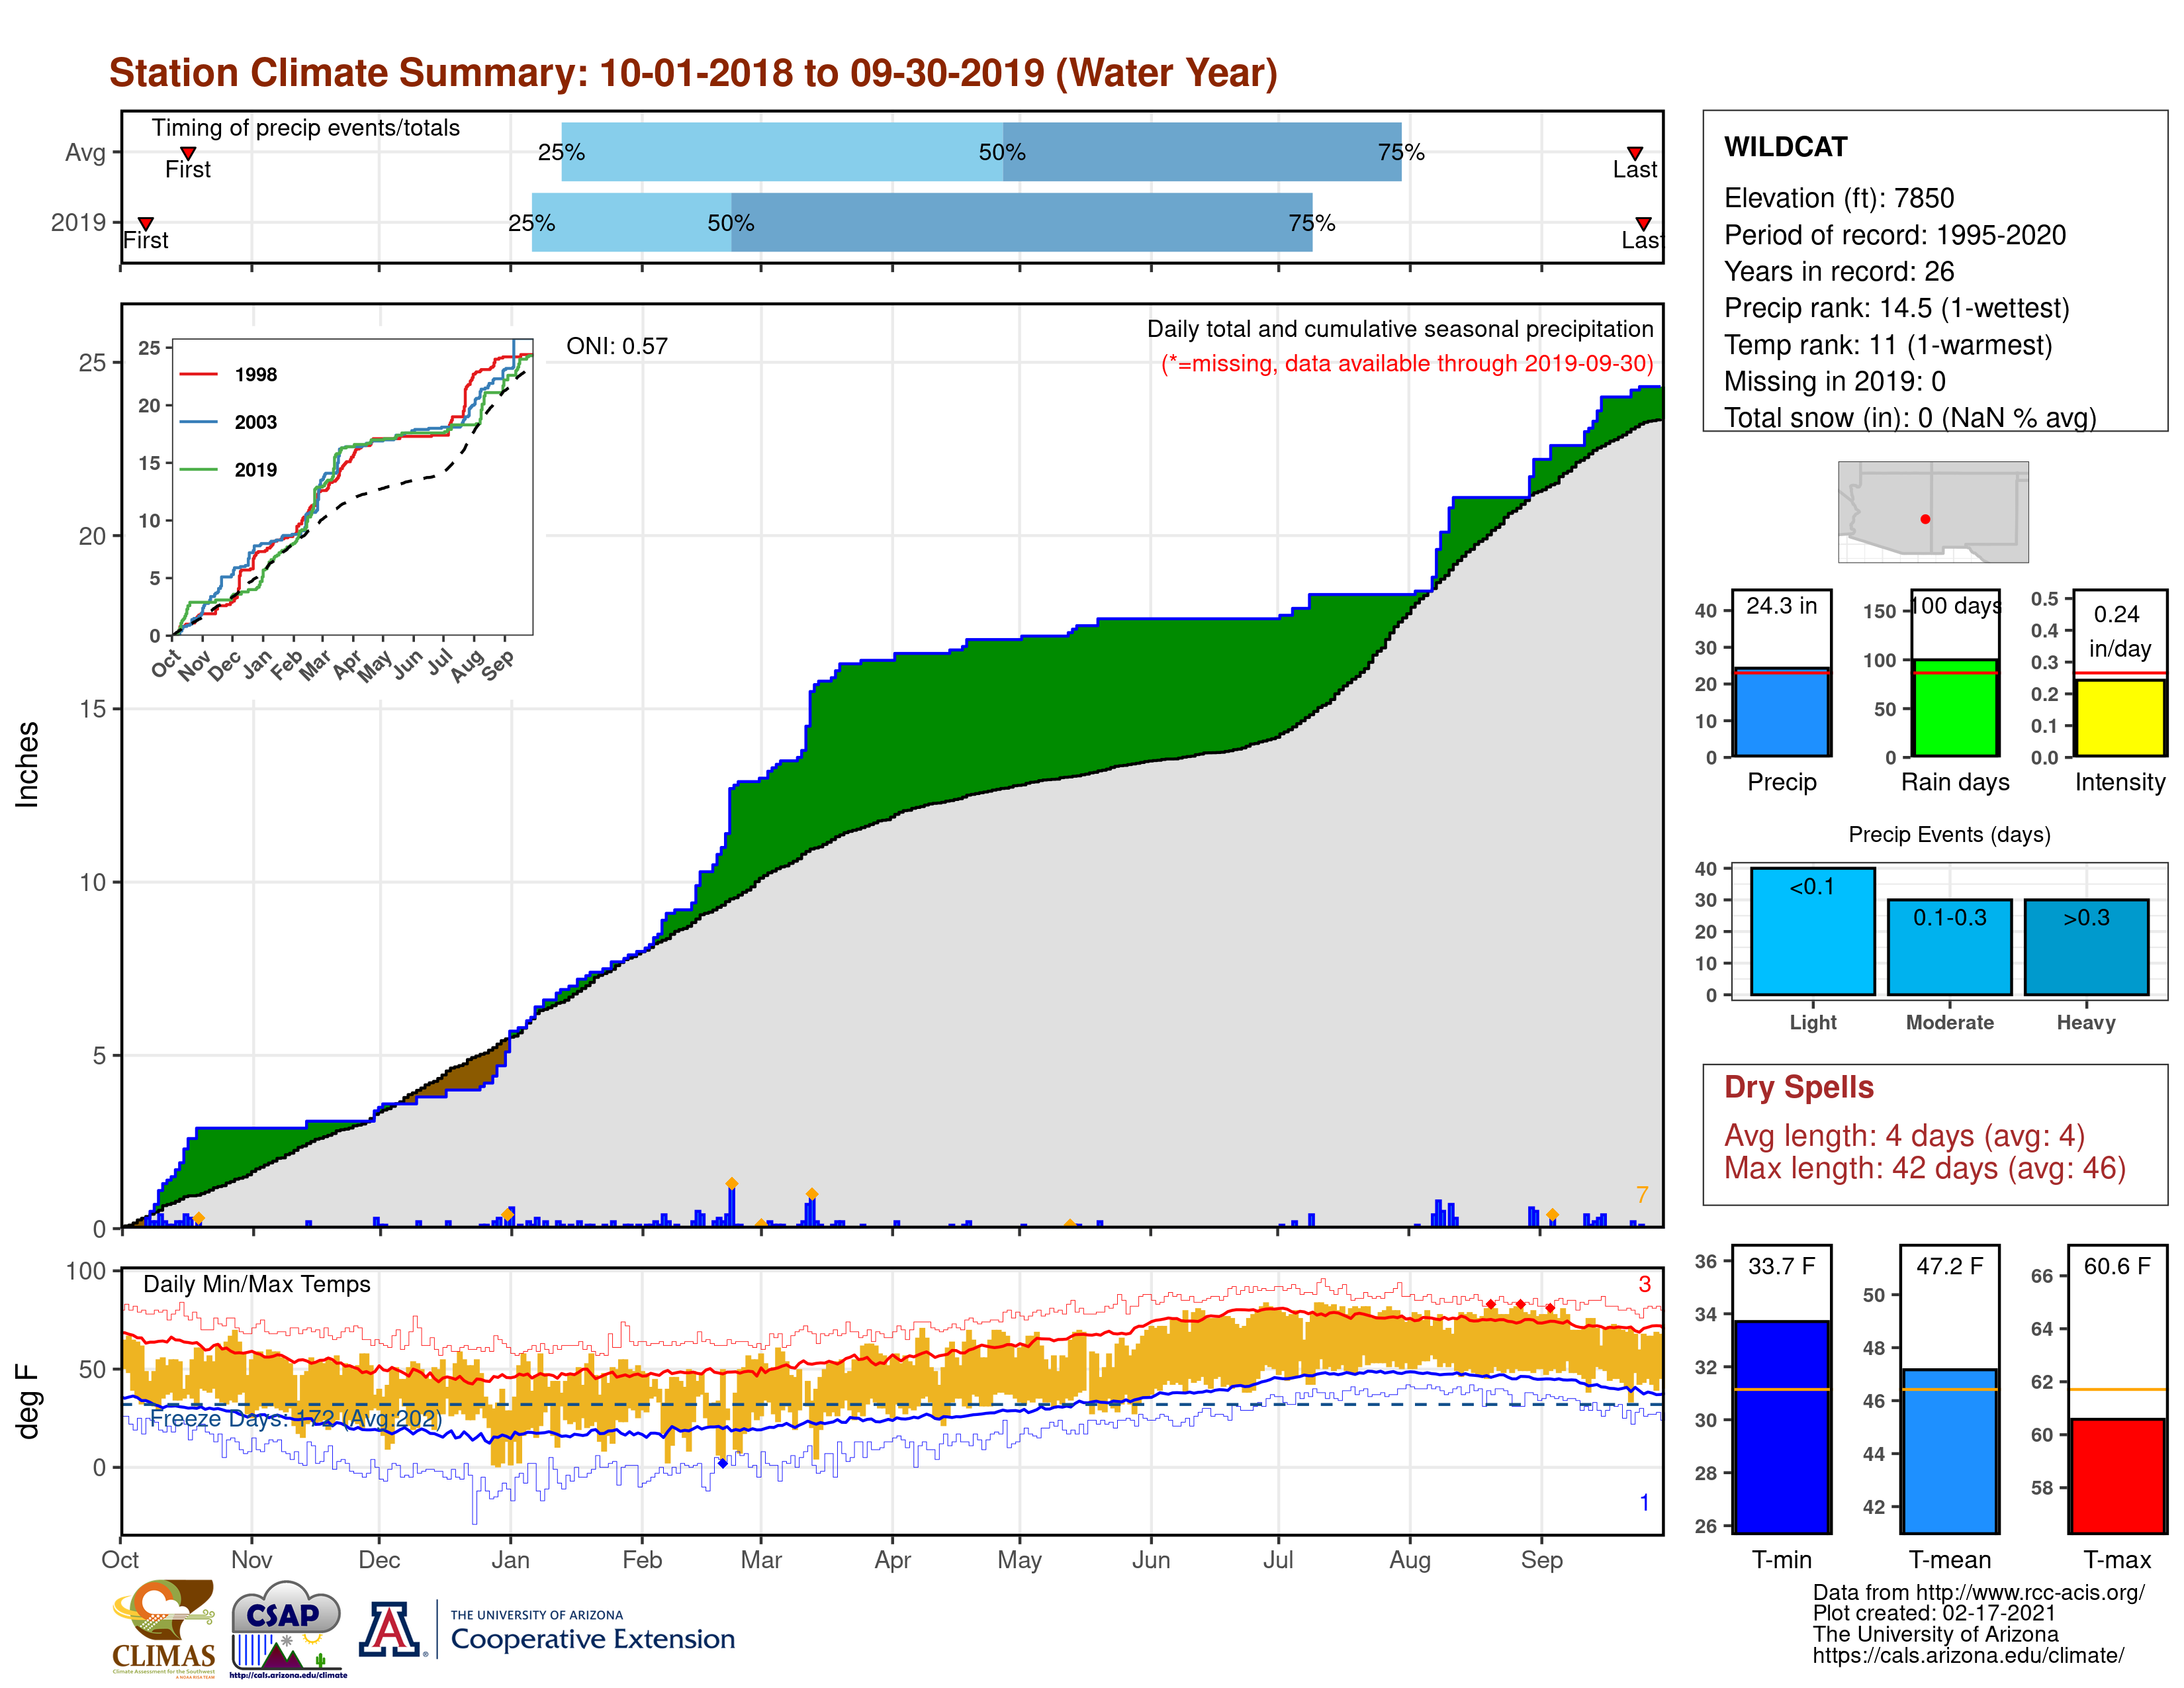Click the Missing in 2019: 0 line
The width and height of the screenshot is (2184, 1688).
(x=1834, y=381)
